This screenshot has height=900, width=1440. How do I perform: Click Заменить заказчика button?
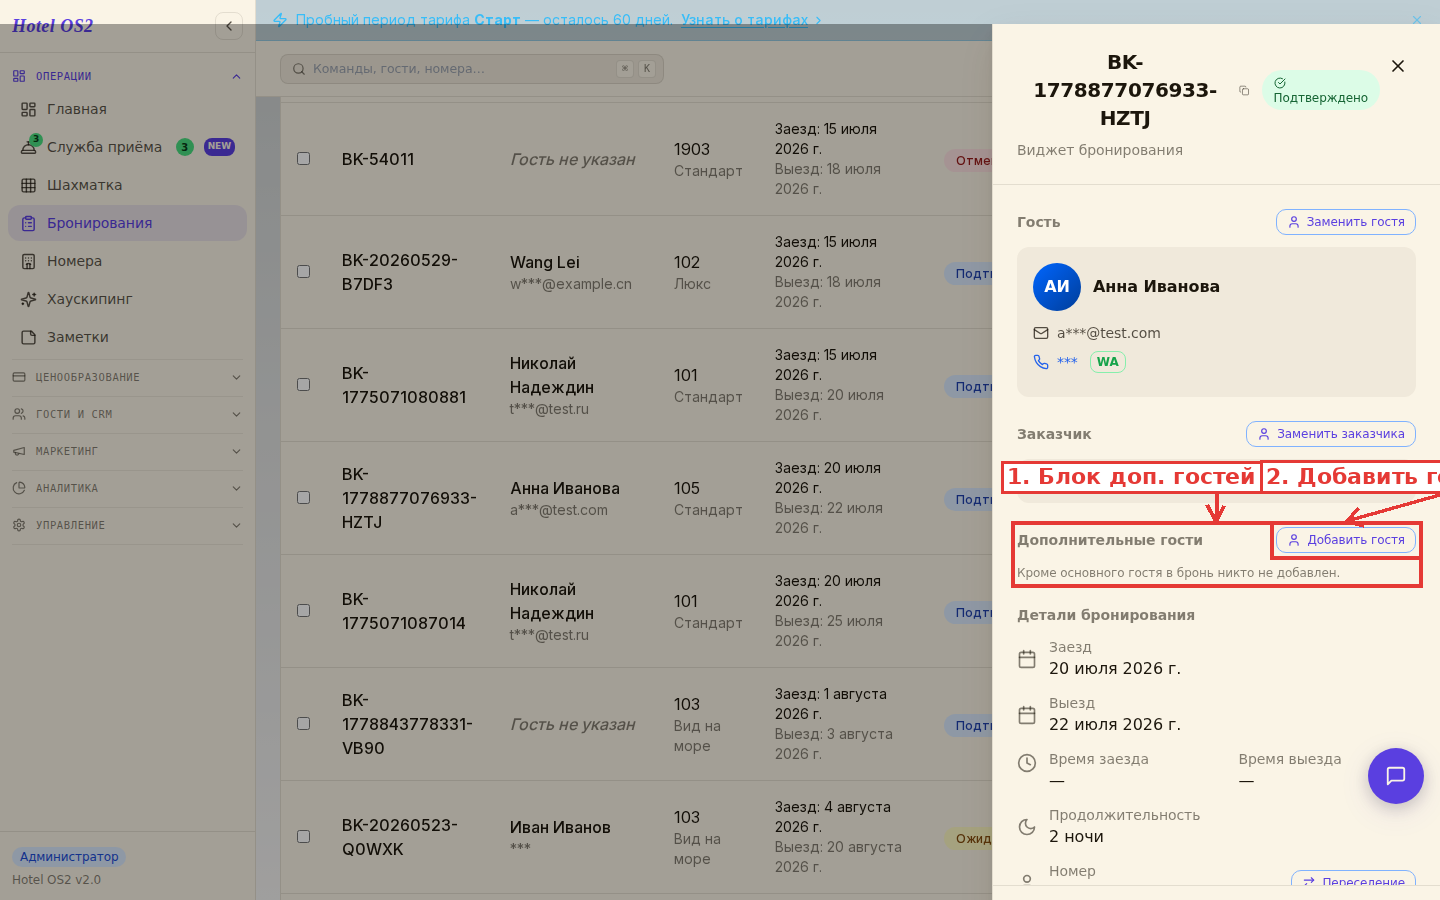click(1331, 434)
